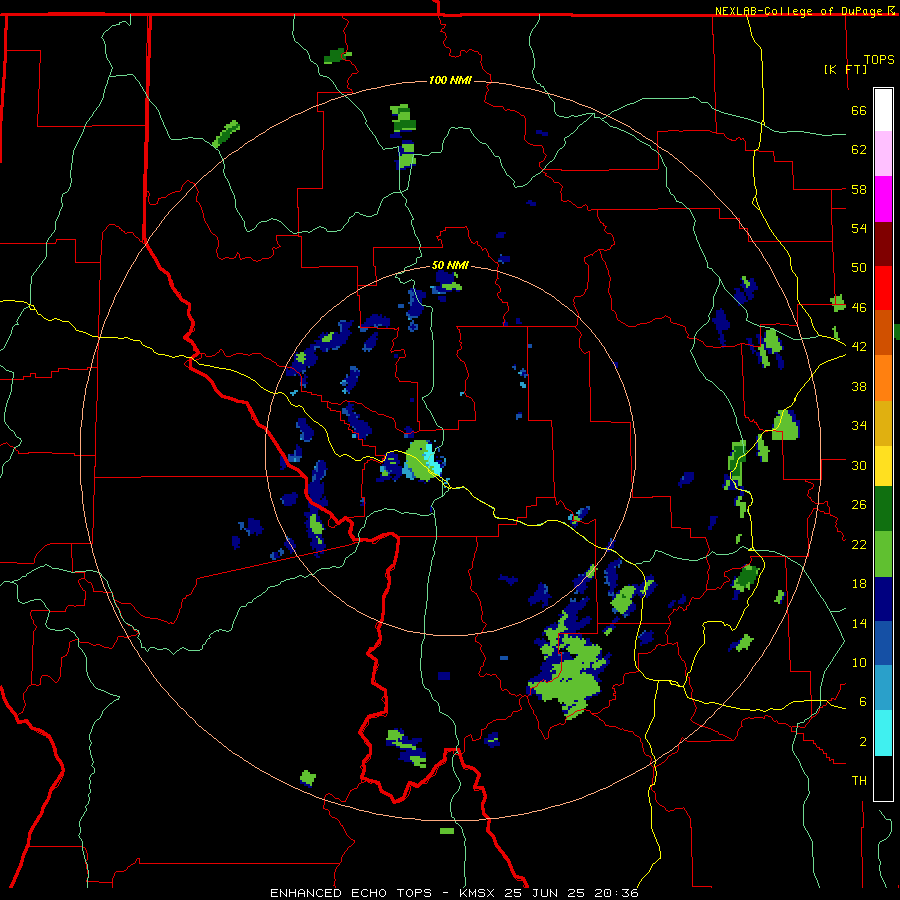Click the legend value 62

[x=859, y=150]
